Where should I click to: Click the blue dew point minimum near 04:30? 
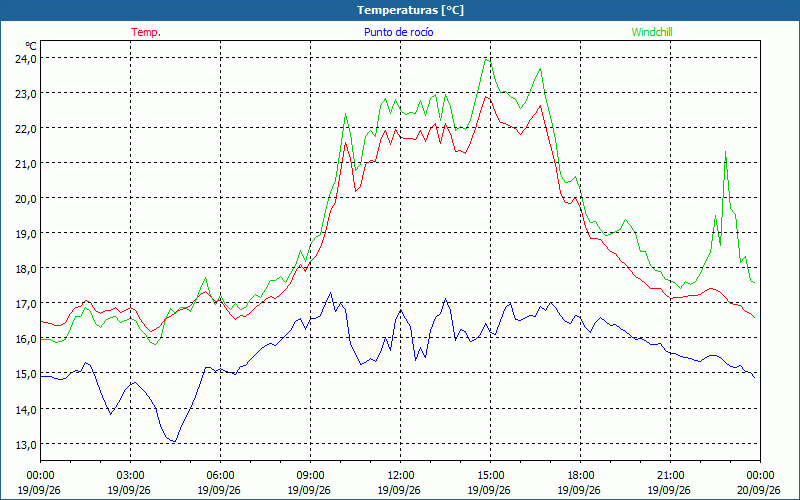tap(174, 441)
